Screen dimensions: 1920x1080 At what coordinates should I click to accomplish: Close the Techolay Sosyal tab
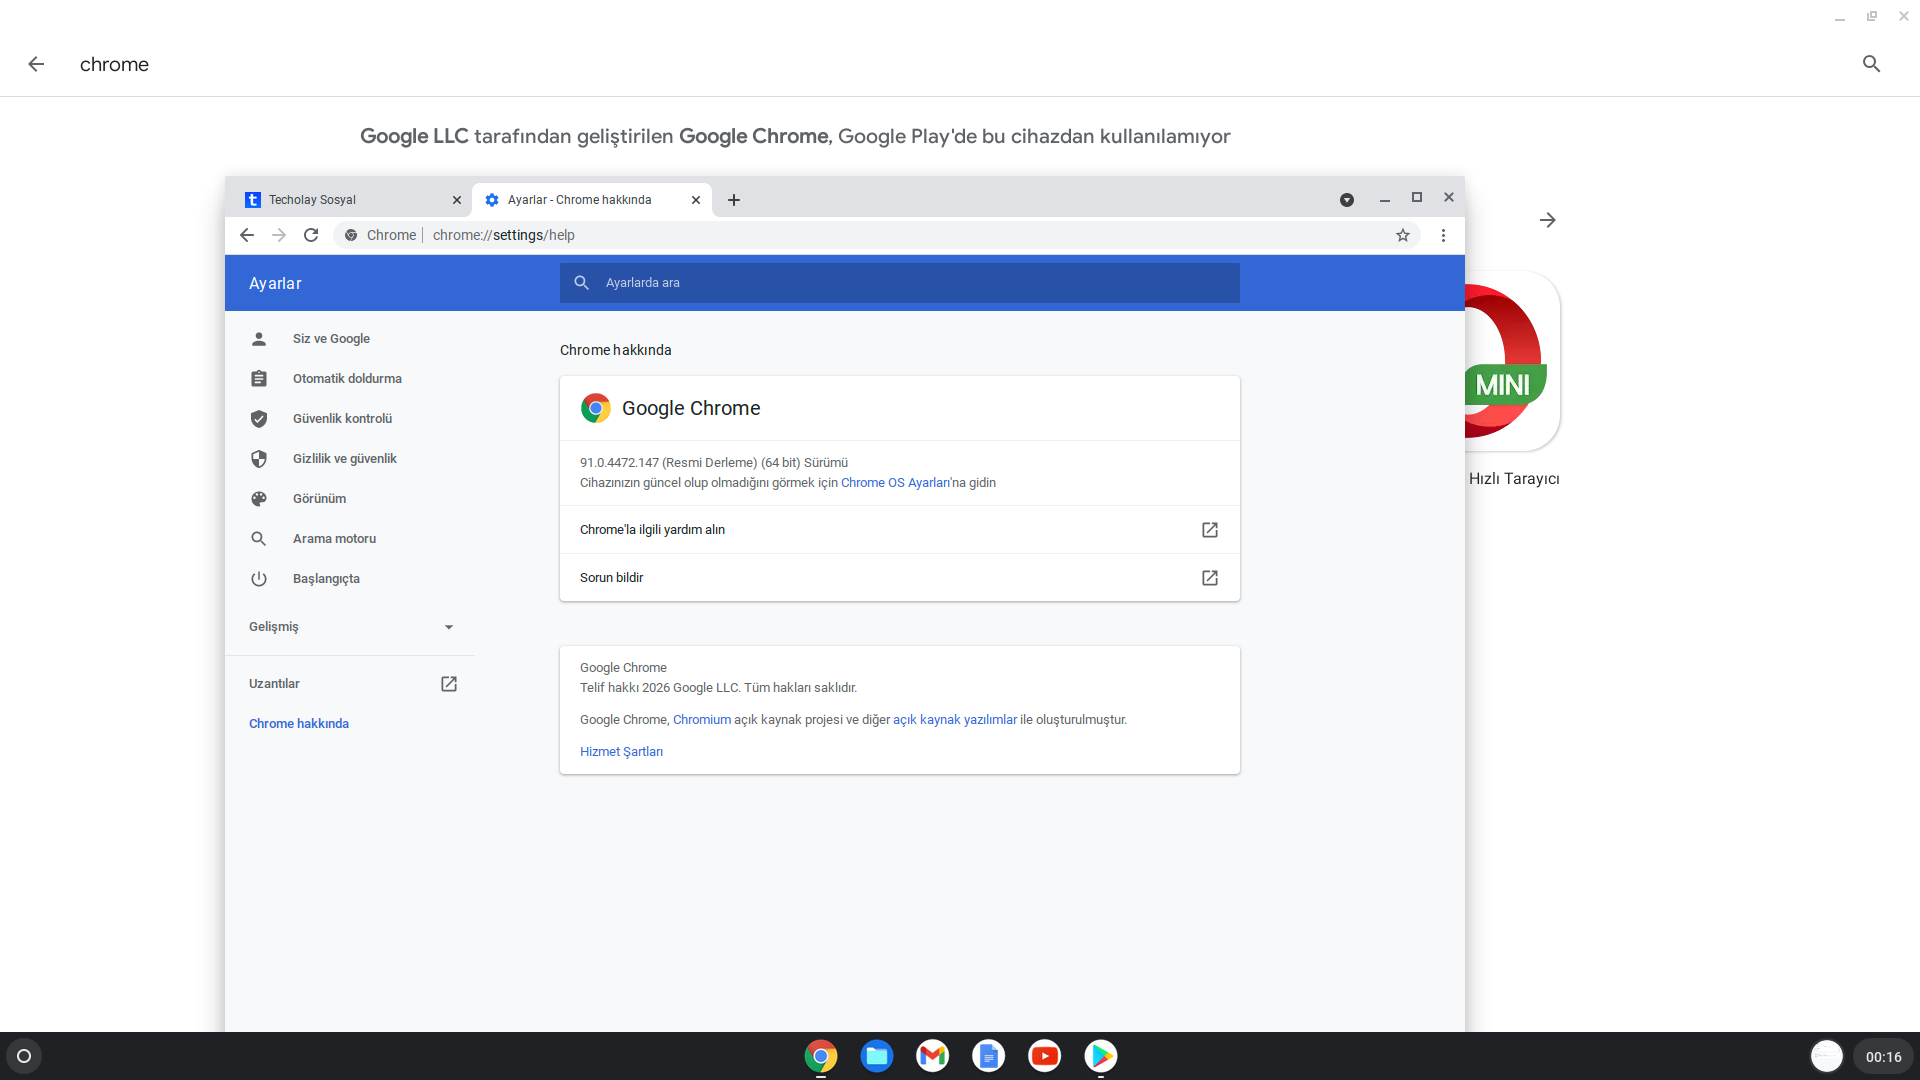(457, 200)
